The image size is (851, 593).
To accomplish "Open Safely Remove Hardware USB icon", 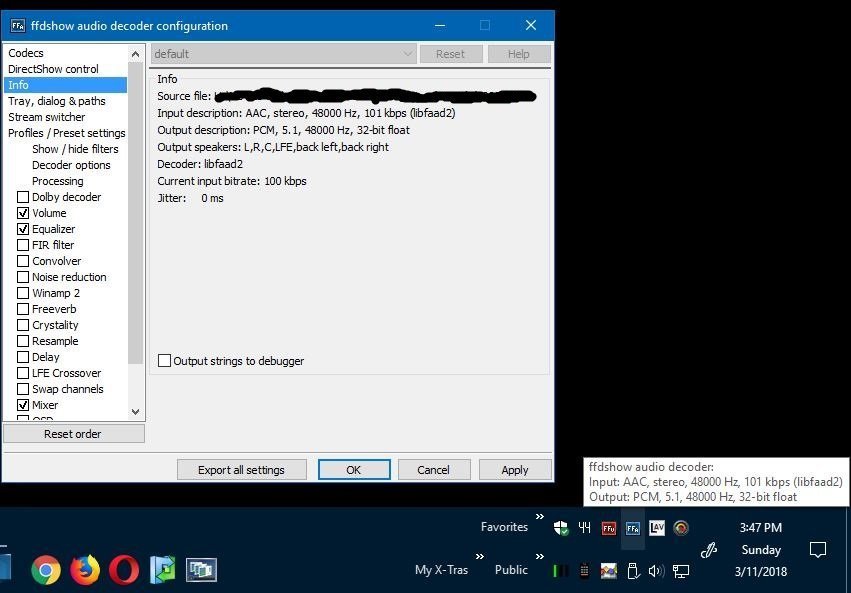I will 633,571.
